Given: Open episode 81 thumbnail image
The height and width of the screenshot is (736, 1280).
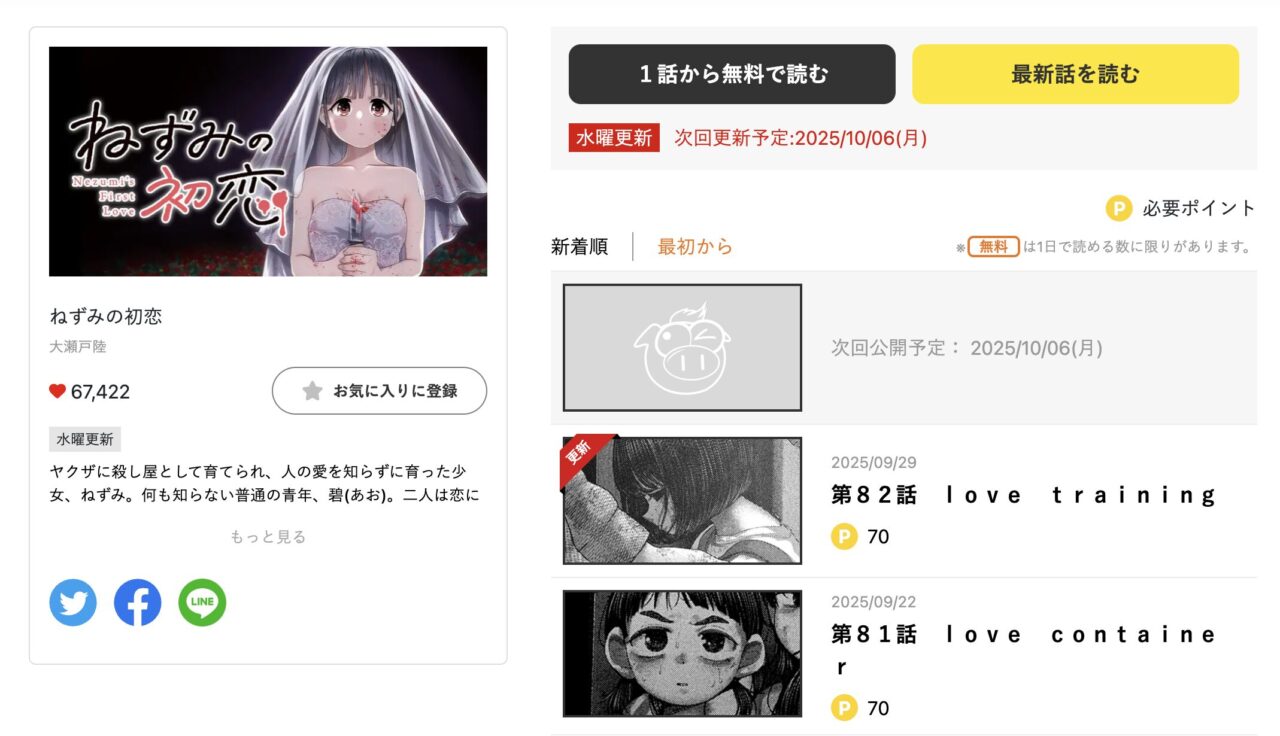Looking at the screenshot, I should pos(682,653).
